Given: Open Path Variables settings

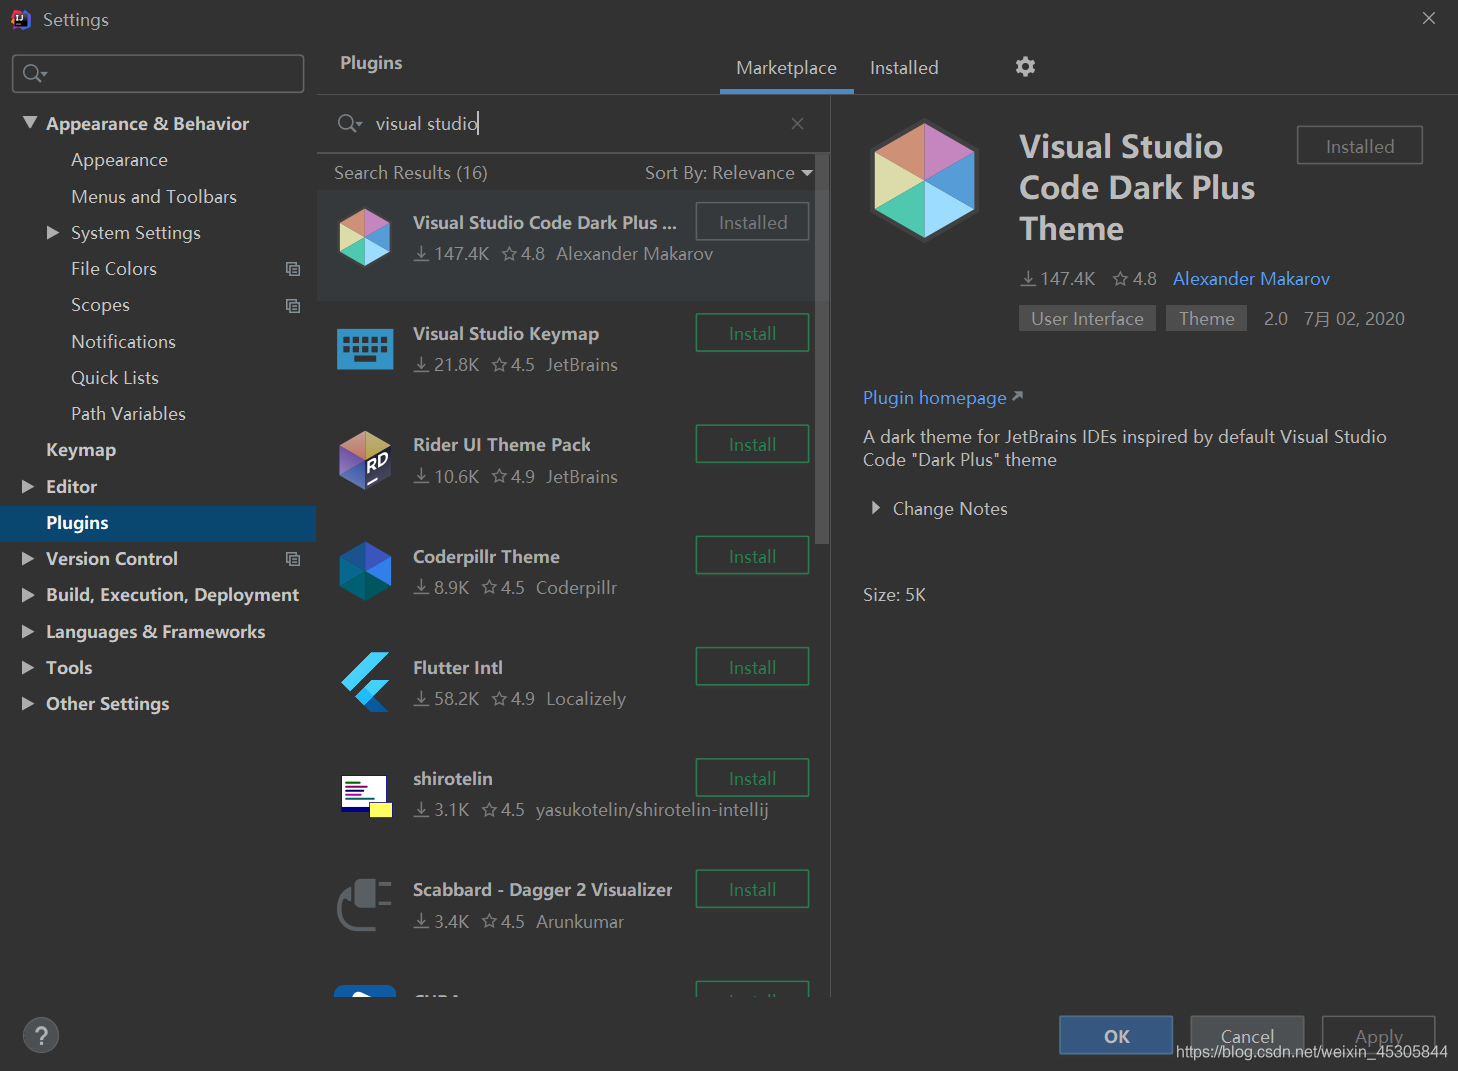Looking at the screenshot, I should (x=128, y=414).
